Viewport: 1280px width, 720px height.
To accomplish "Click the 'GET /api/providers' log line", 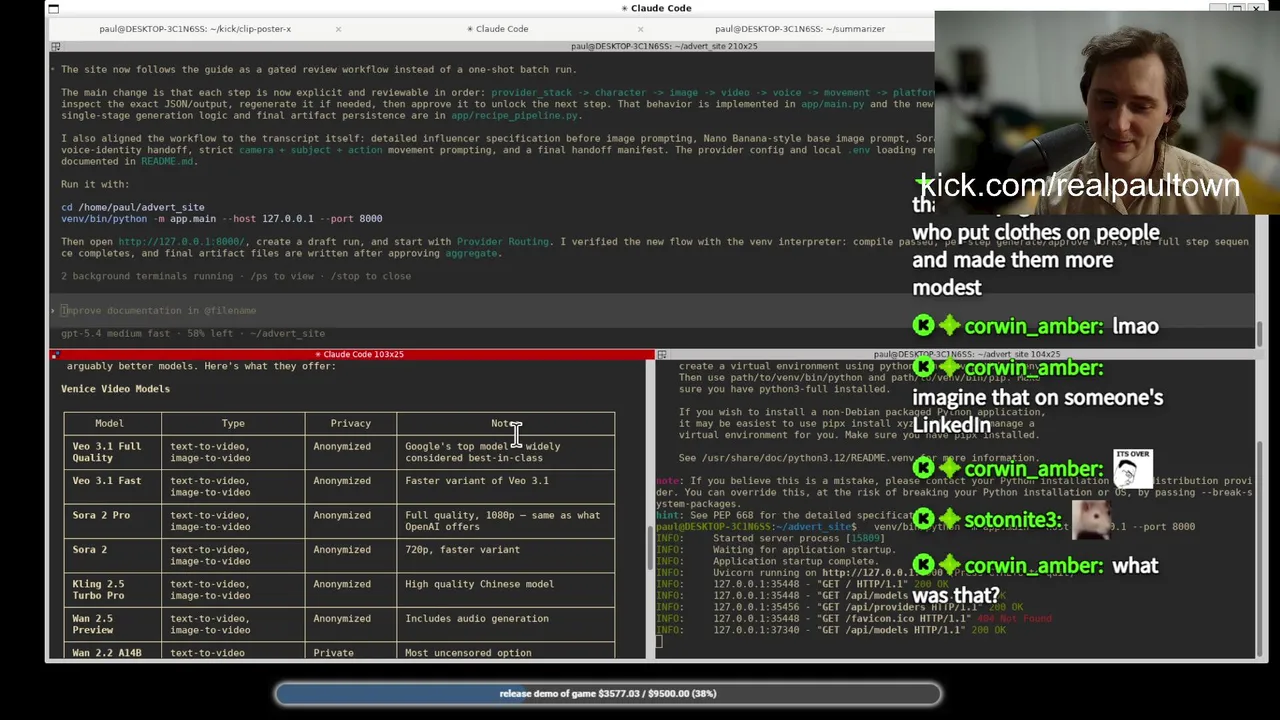I will 838,607.
